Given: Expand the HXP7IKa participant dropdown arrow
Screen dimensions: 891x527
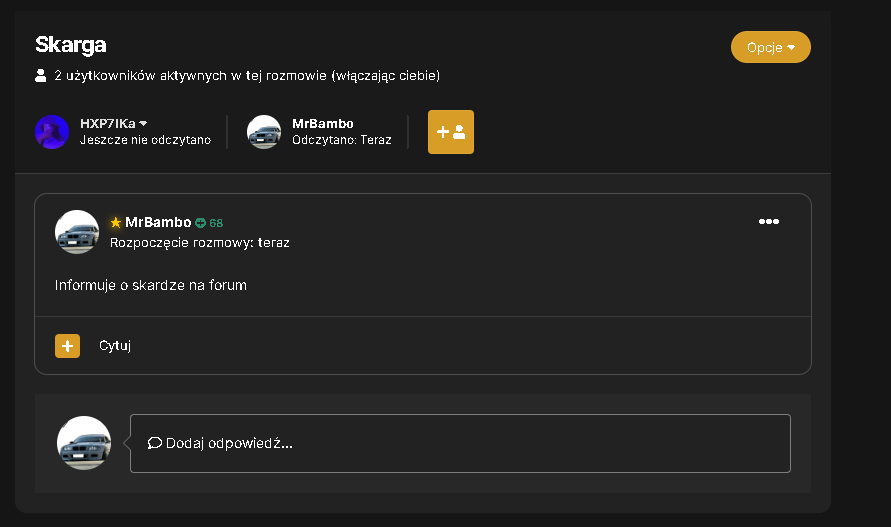Looking at the screenshot, I should (x=143, y=123).
